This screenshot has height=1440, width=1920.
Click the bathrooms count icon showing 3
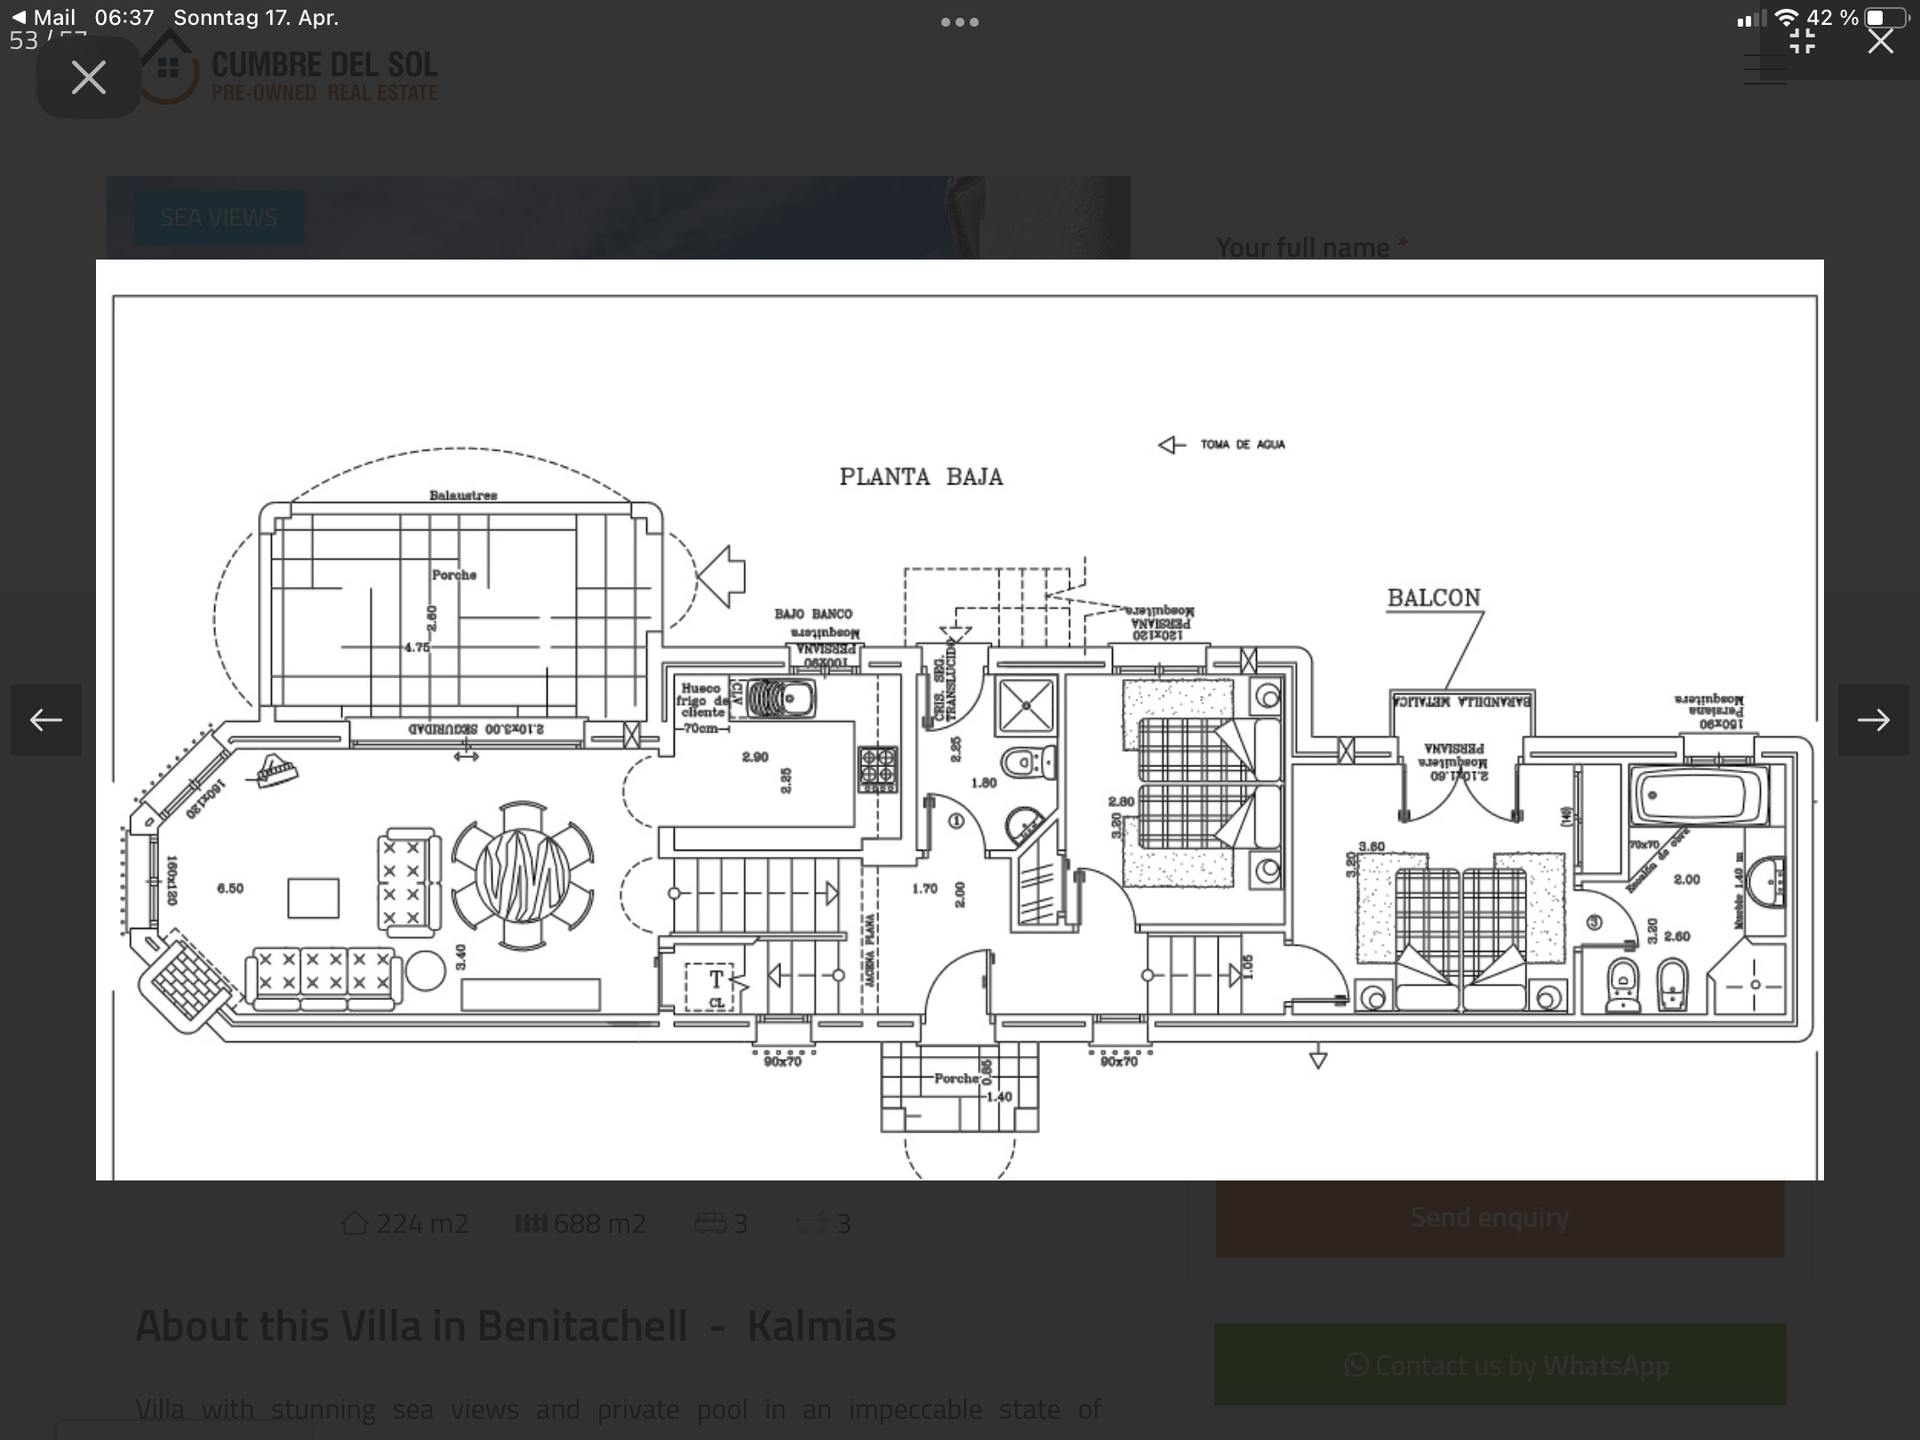pos(823,1223)
